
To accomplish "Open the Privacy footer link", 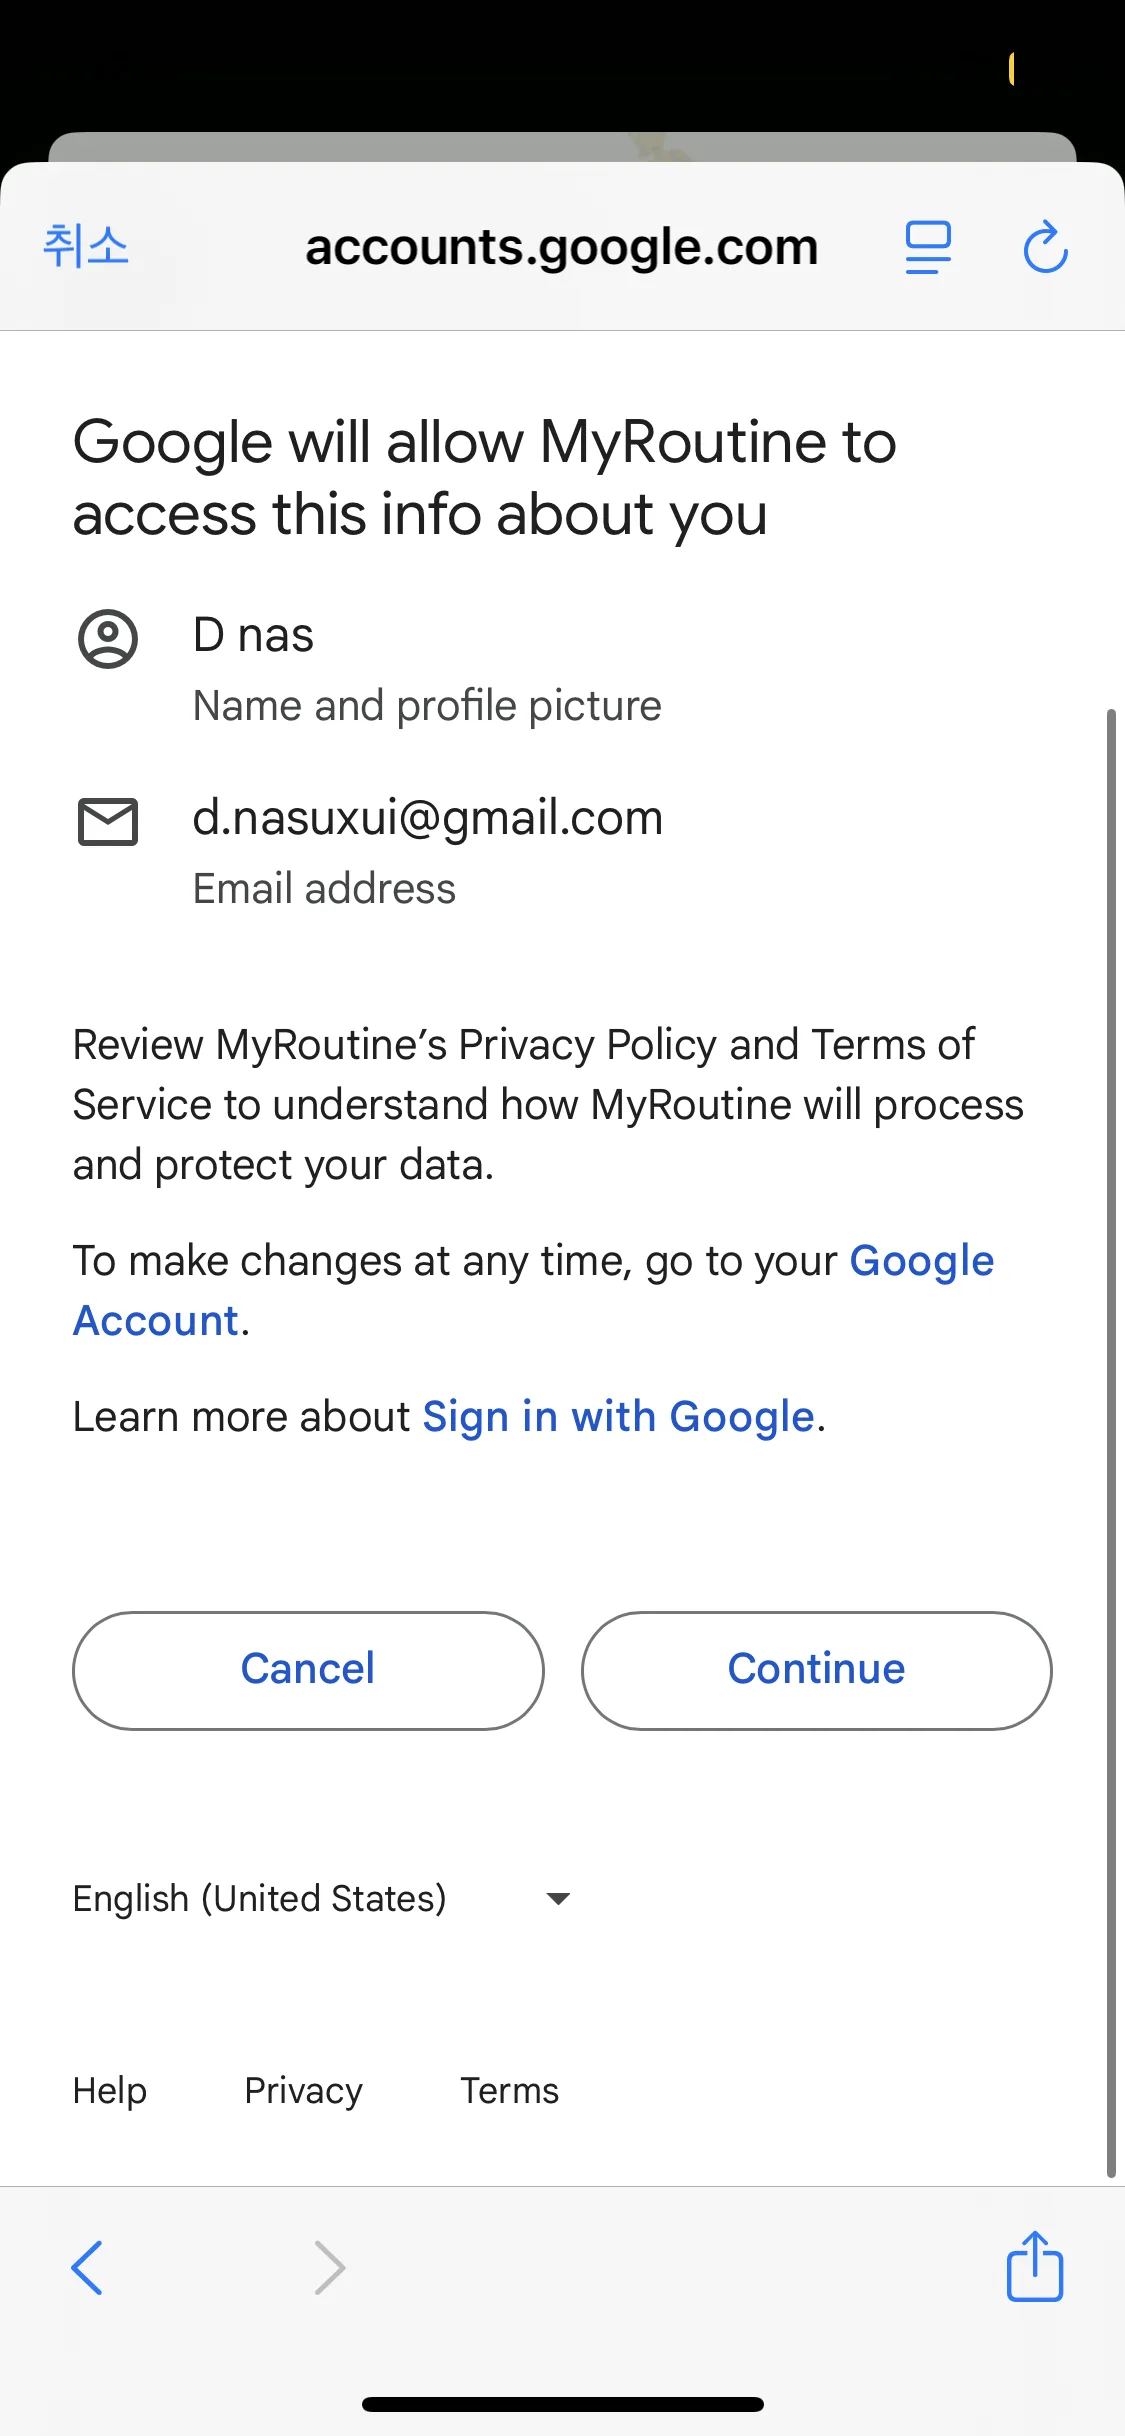I will tap(303, 2090).
